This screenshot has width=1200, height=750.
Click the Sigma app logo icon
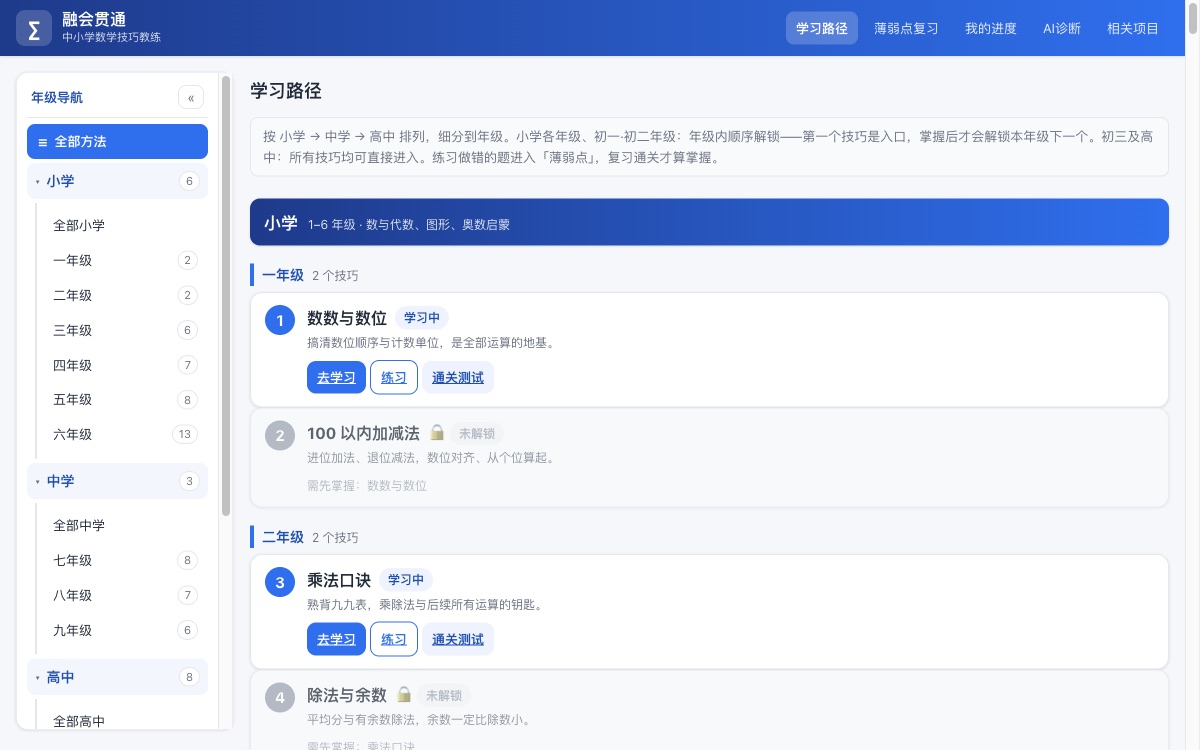pos(34,28)
